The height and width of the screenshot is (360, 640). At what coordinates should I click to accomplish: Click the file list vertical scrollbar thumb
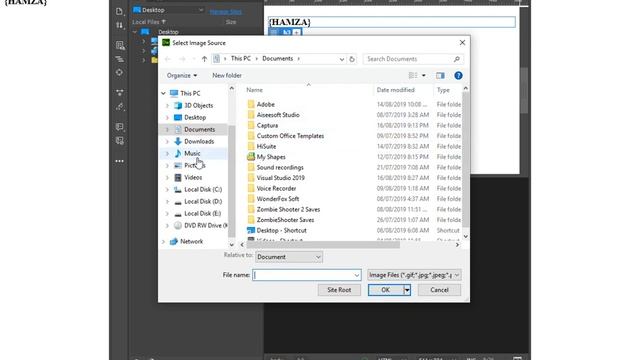465,160
